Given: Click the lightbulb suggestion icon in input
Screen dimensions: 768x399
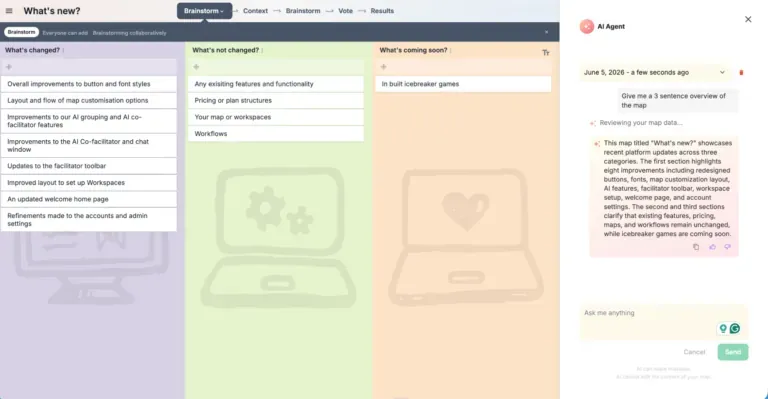Looking at the screenshot, I should pos(723,329).
